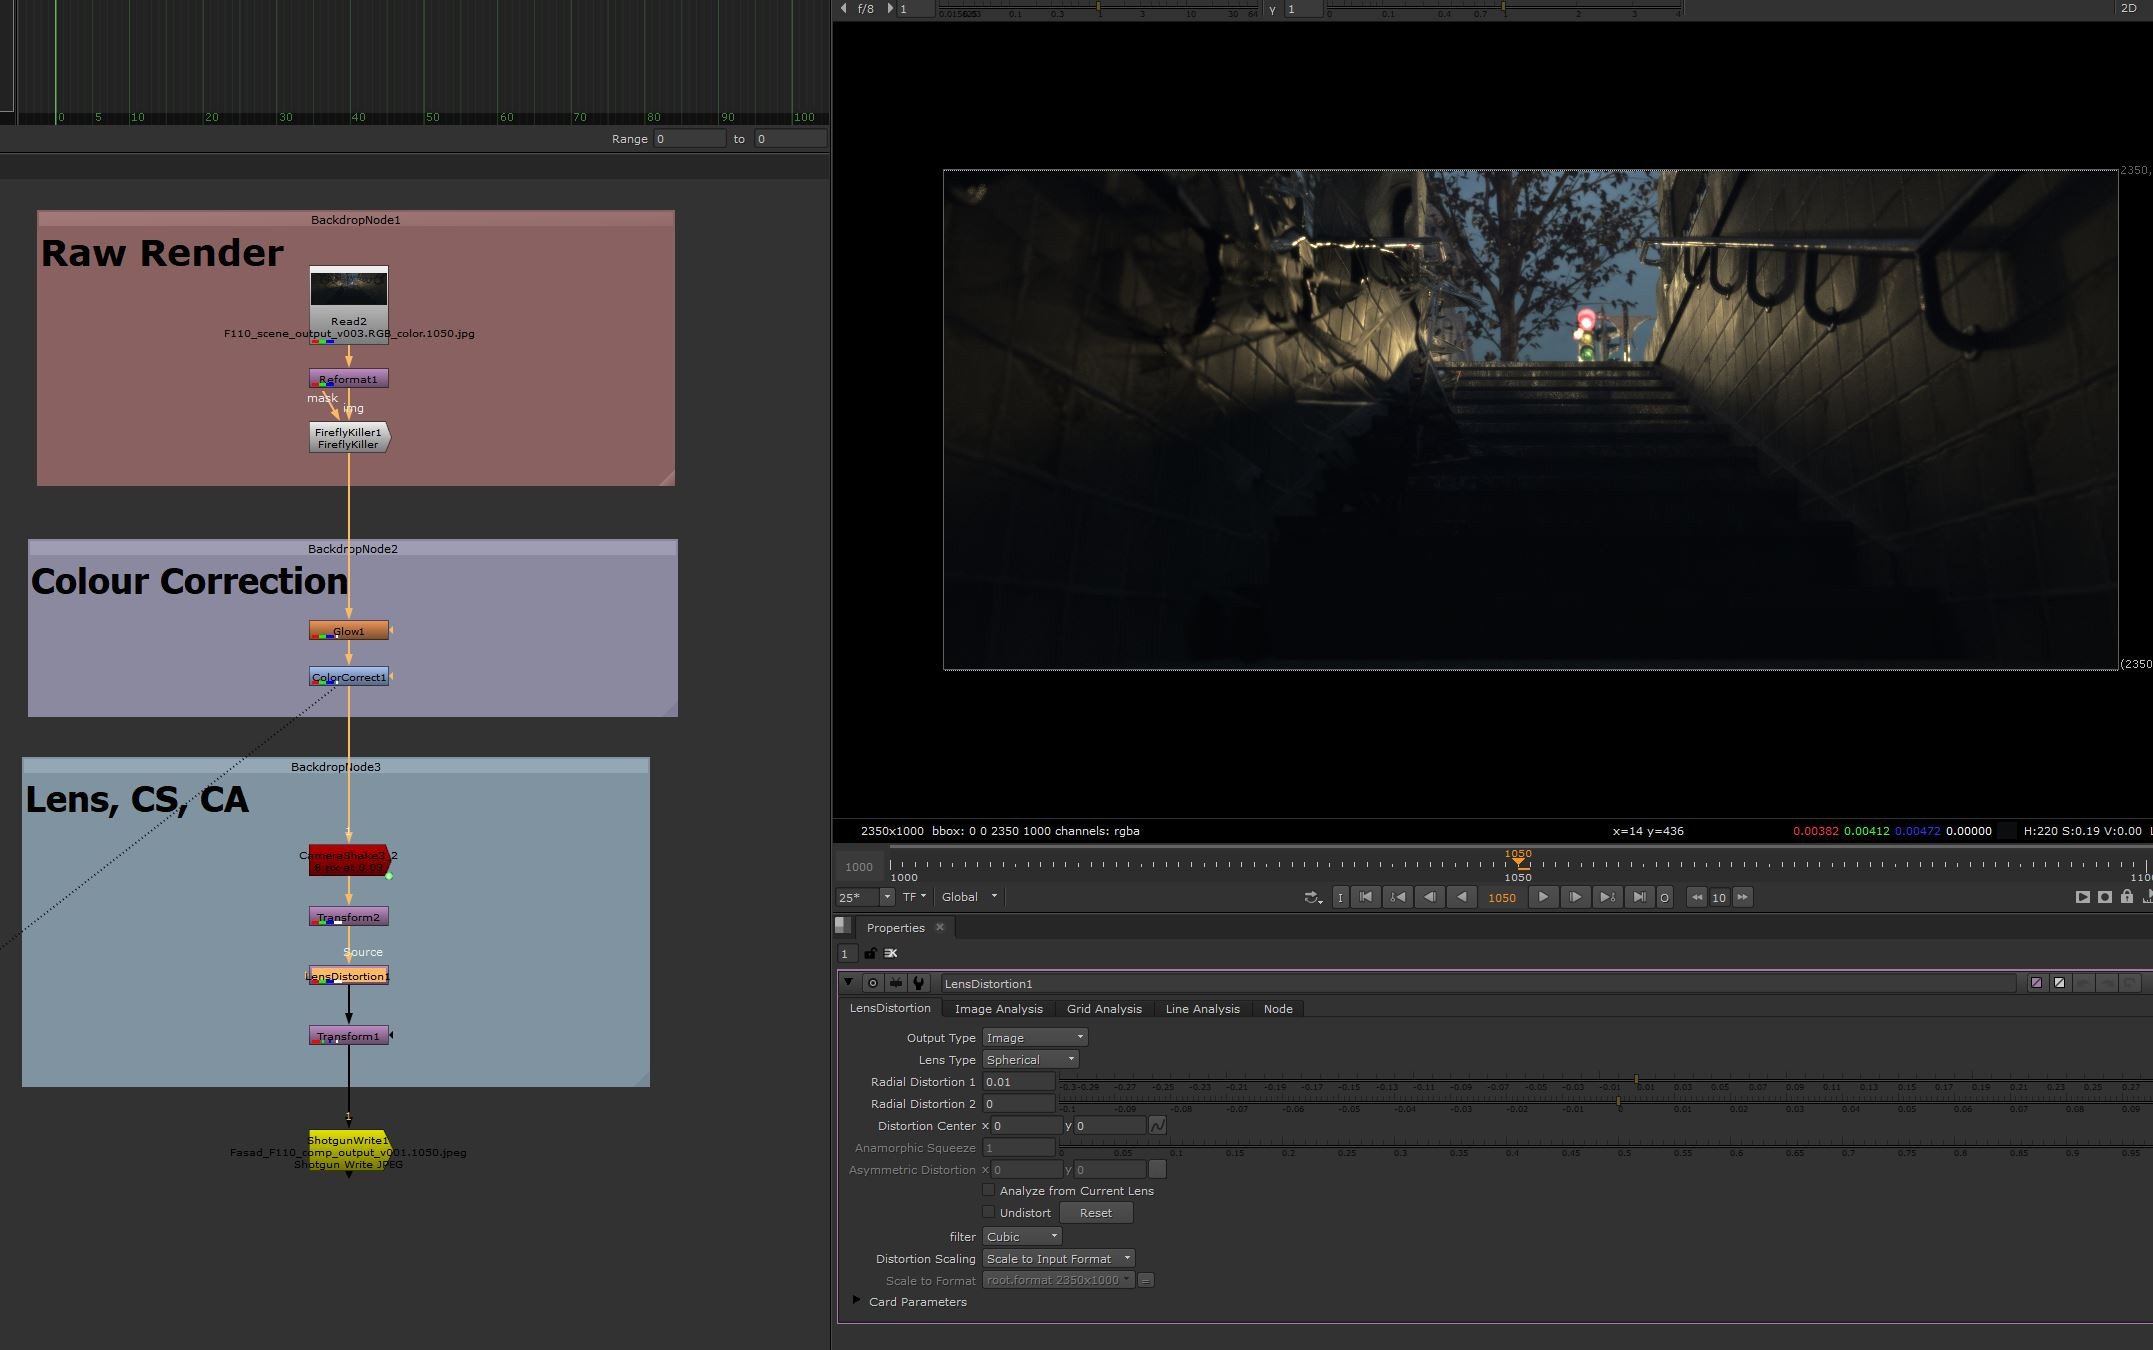The image size is (2153, 1350).
Task: Open the filter Cubic dropdown
Action: click(1022, 1237)
